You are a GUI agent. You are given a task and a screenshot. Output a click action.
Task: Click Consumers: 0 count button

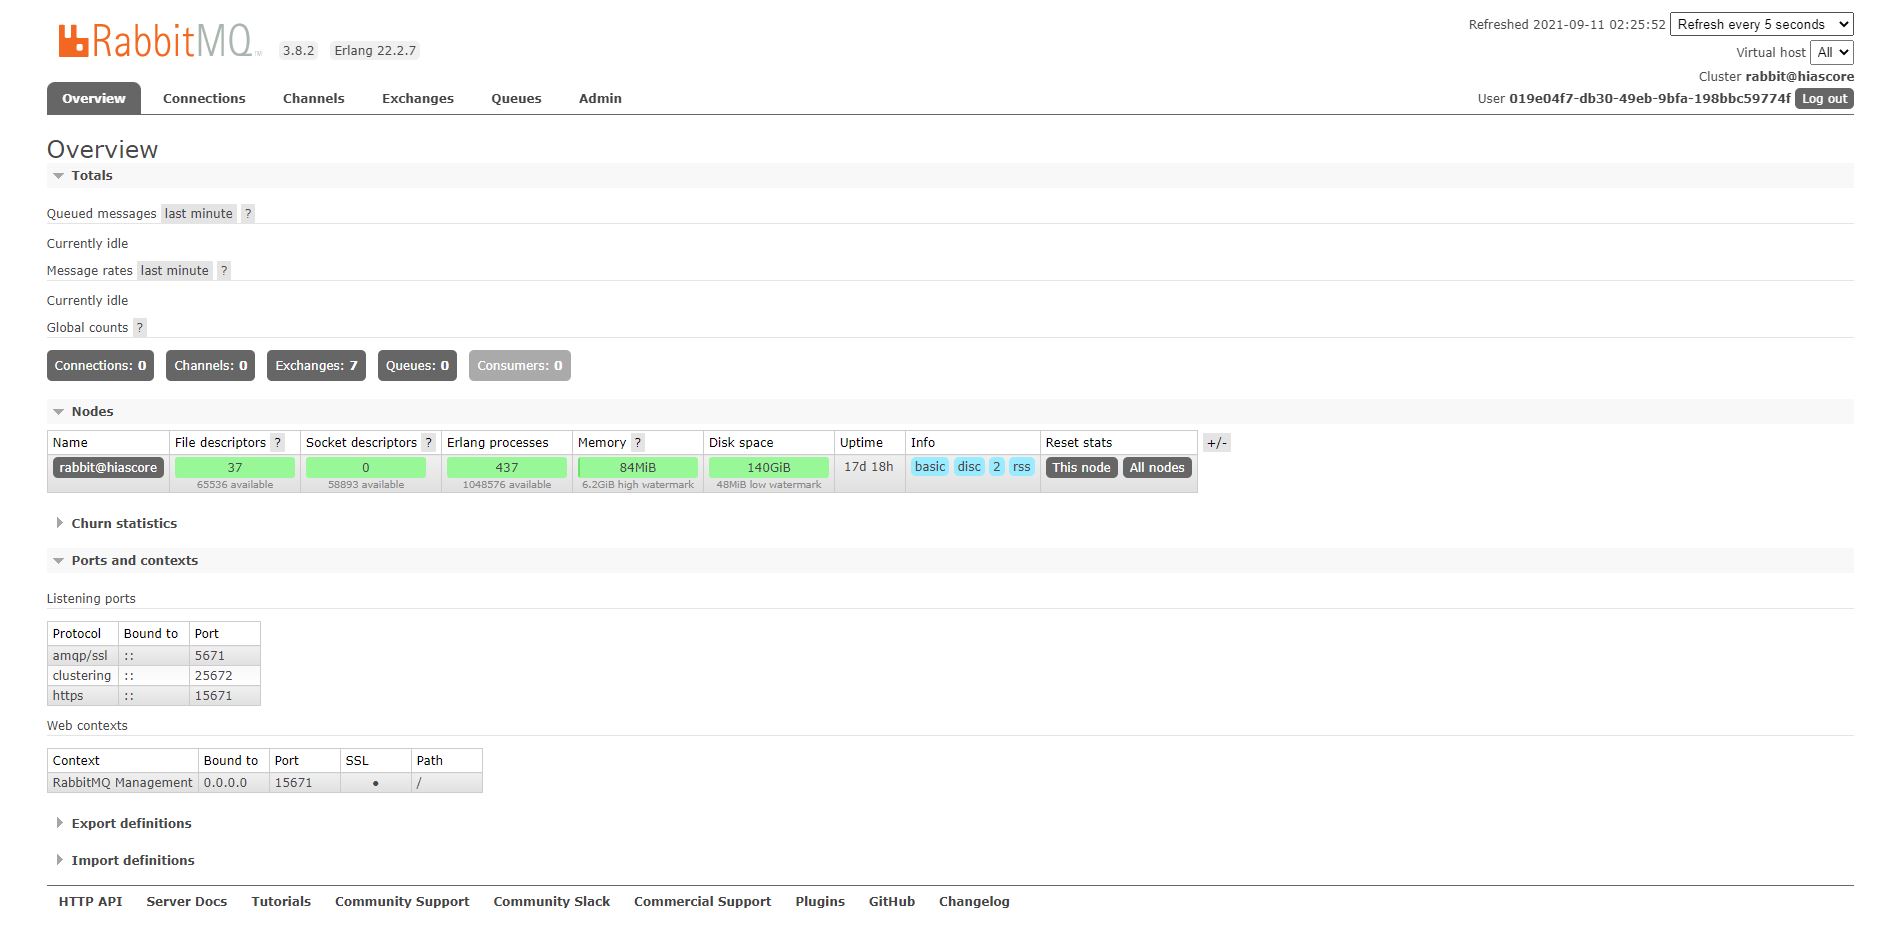pyautogui.click(x=519, y=365)
